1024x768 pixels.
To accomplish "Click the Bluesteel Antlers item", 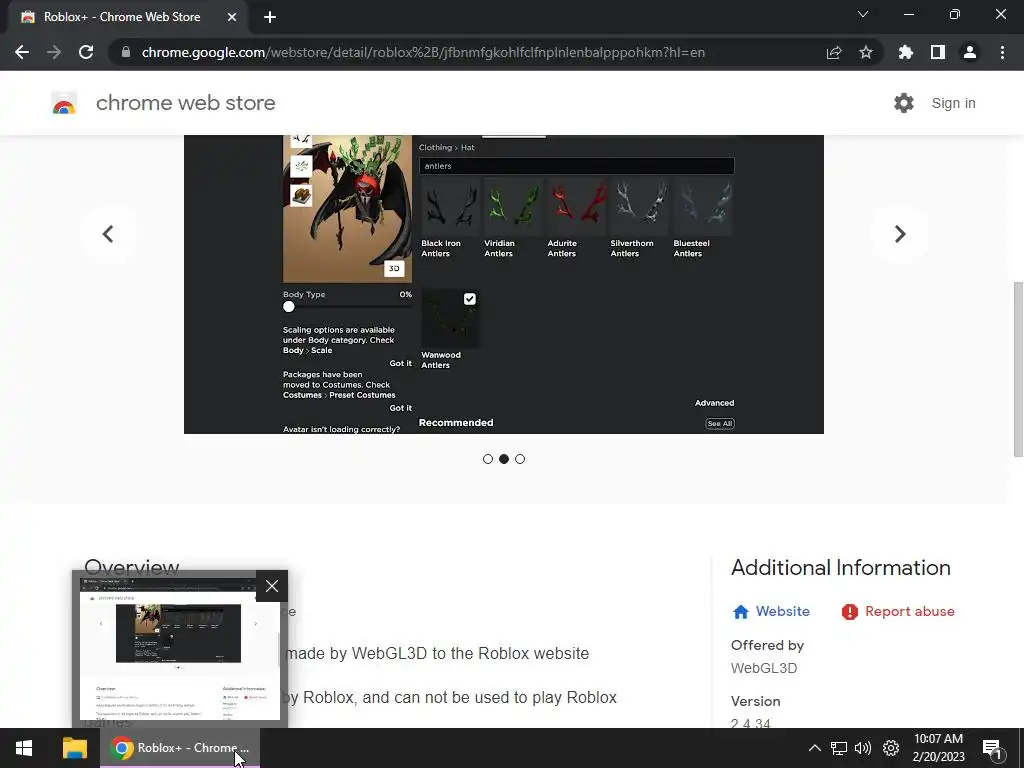I will coord(703,218).
